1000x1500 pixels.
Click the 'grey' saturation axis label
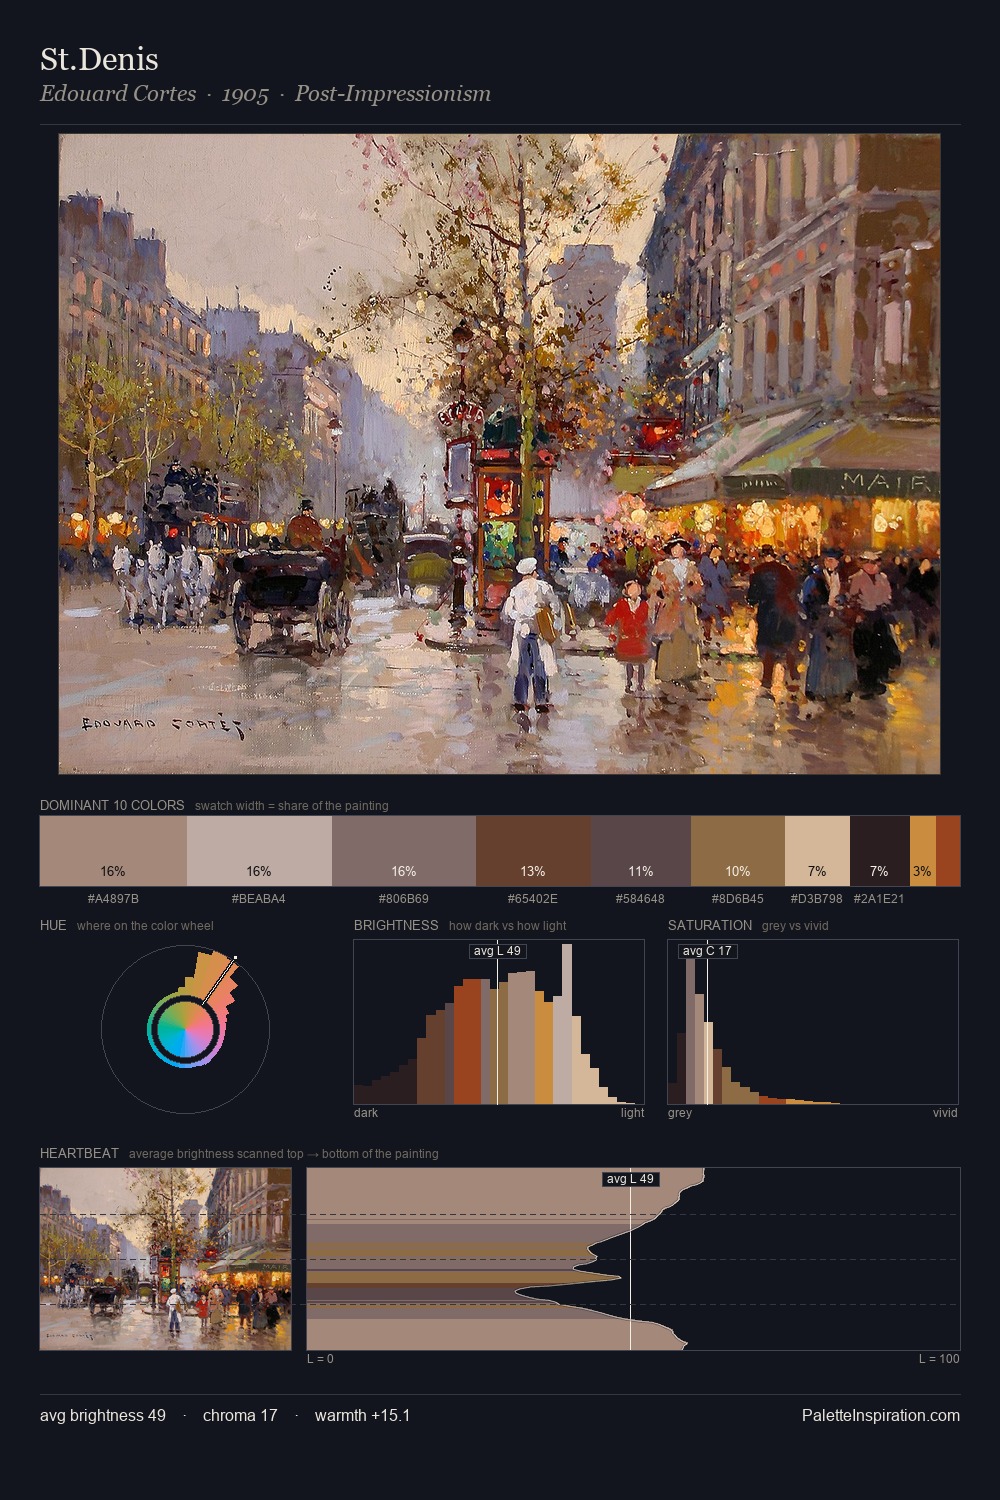pos(680,1112)
